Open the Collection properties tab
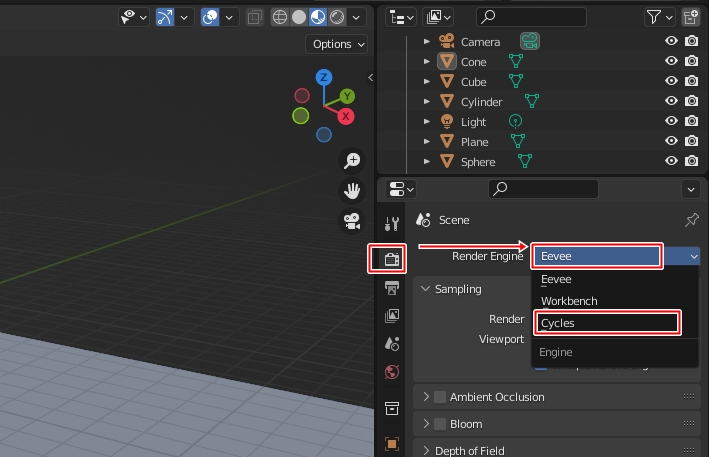 point(392,408)
